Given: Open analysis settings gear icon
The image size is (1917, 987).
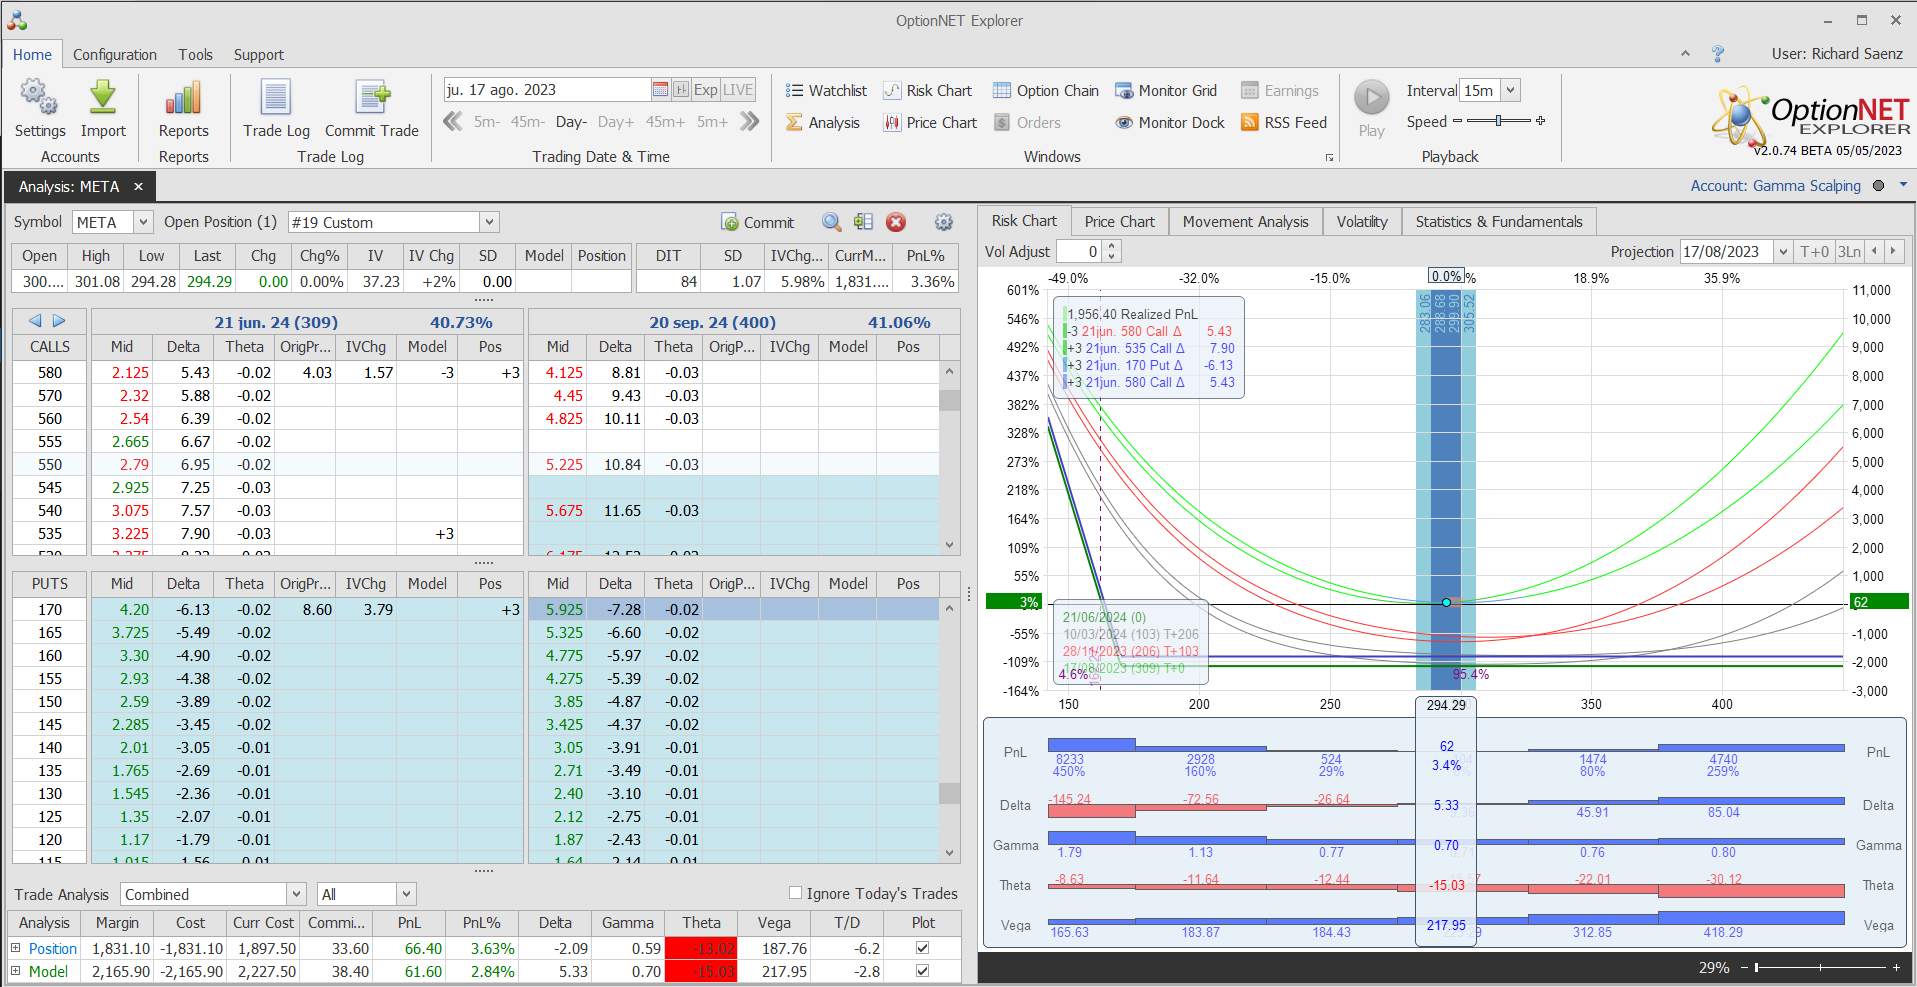Looking at the screenshot, I should pos(943,222).
